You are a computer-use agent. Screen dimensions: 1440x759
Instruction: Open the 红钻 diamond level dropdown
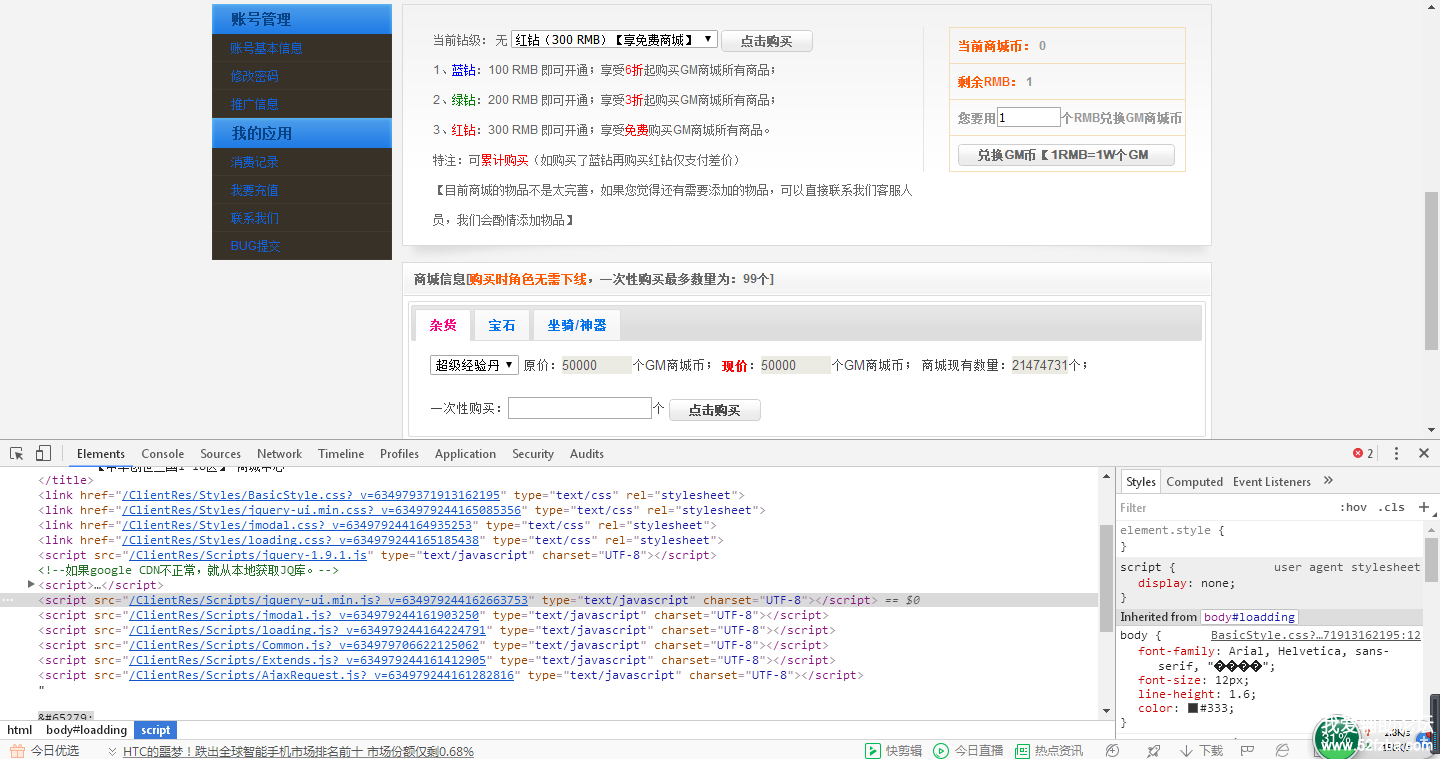[614, 40]
